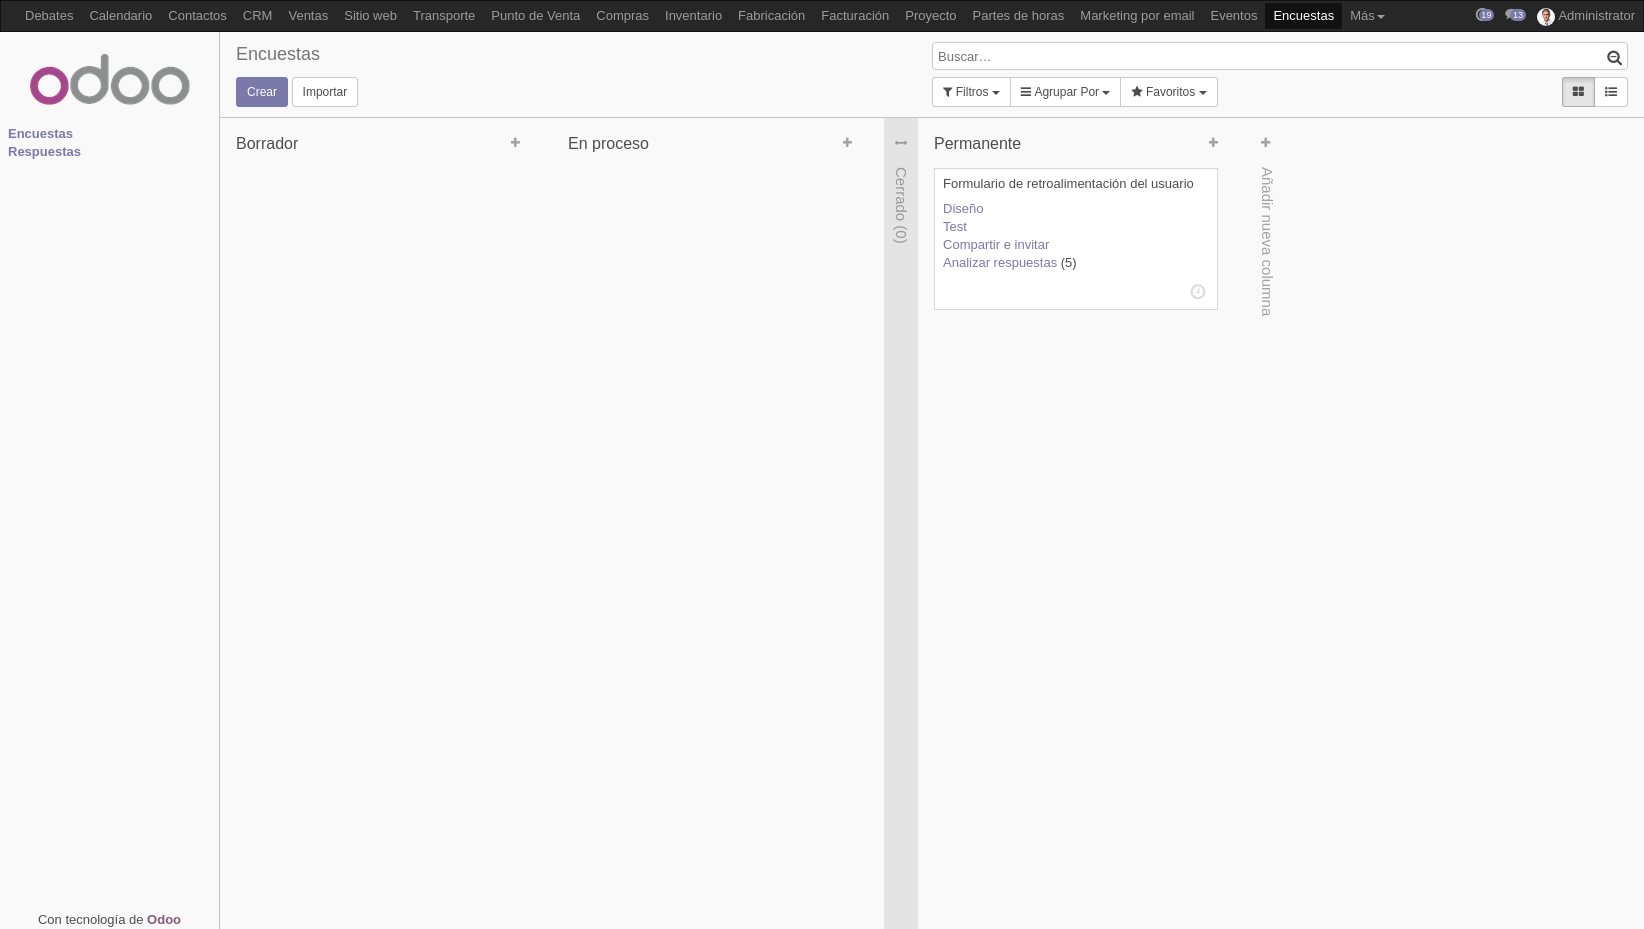Open the Favoritos dropdown
This screenshot has width=1644, height=929.
[x=1169, y=92]
